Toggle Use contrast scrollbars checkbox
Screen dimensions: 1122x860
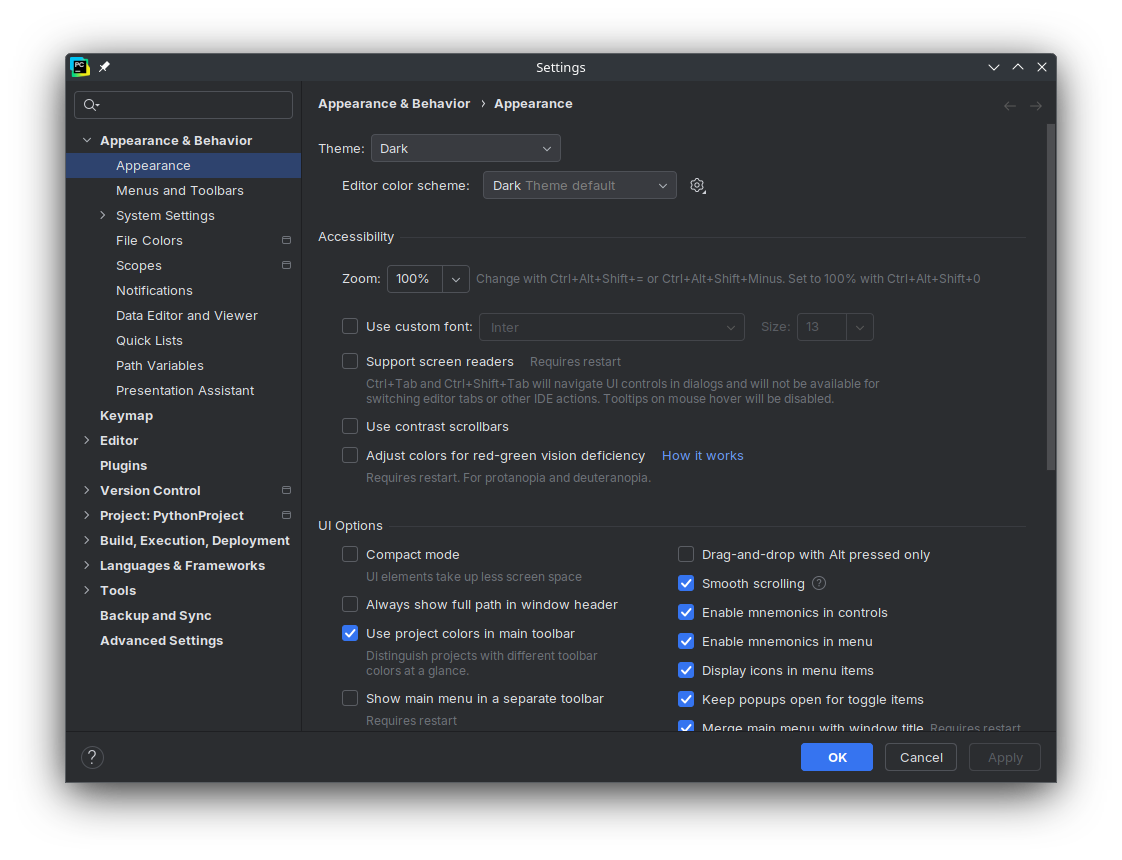[350, 426]
